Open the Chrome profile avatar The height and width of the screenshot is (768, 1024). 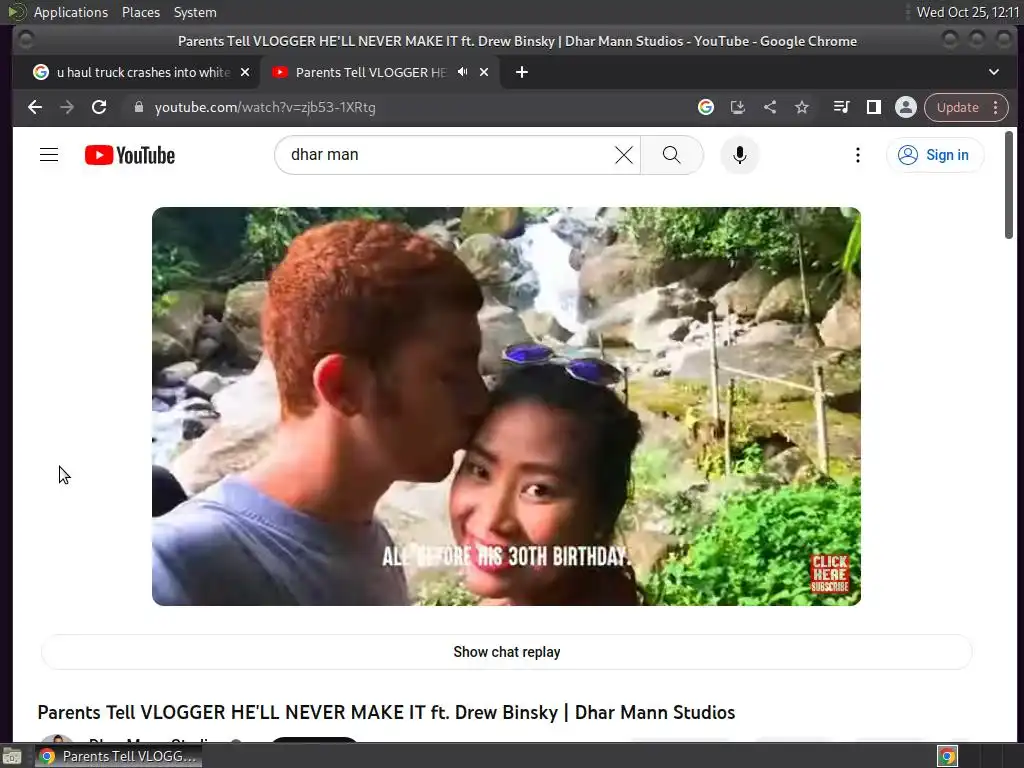906,107
